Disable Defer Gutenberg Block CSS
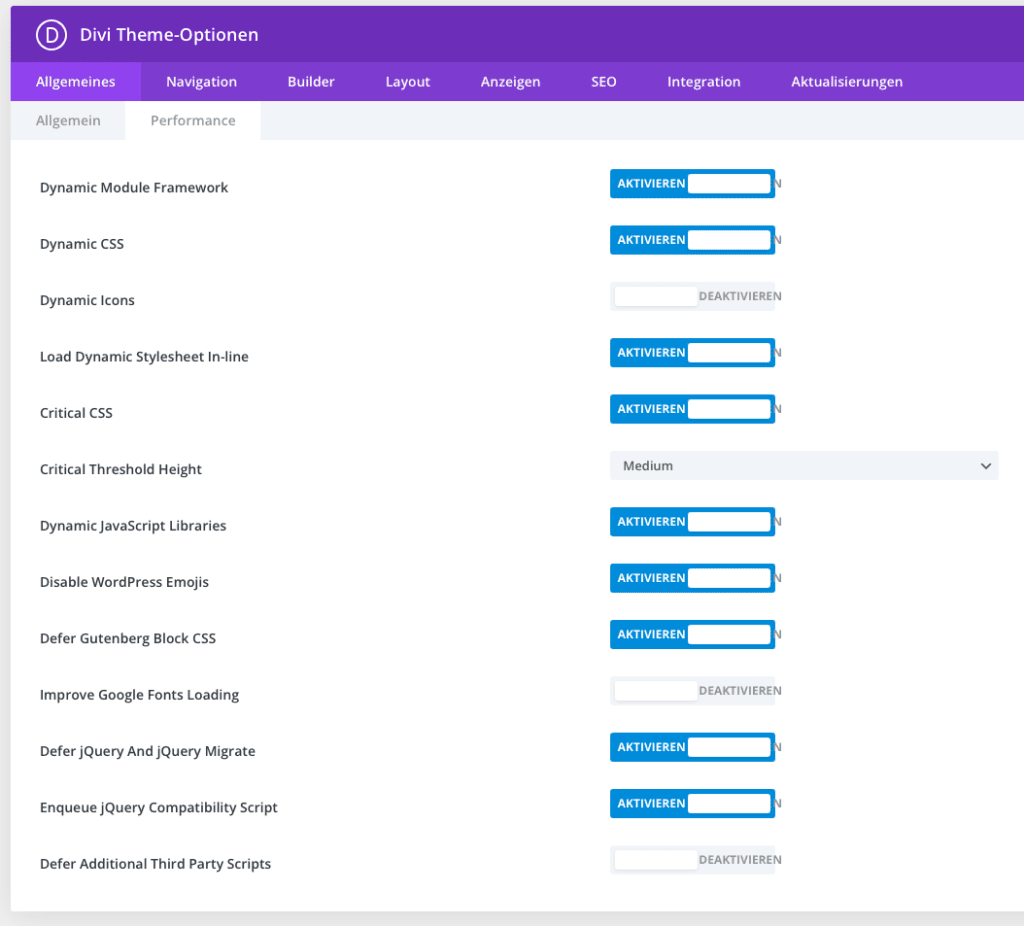Viewport: 1024px width, 926px height. (x=692, y=634)
